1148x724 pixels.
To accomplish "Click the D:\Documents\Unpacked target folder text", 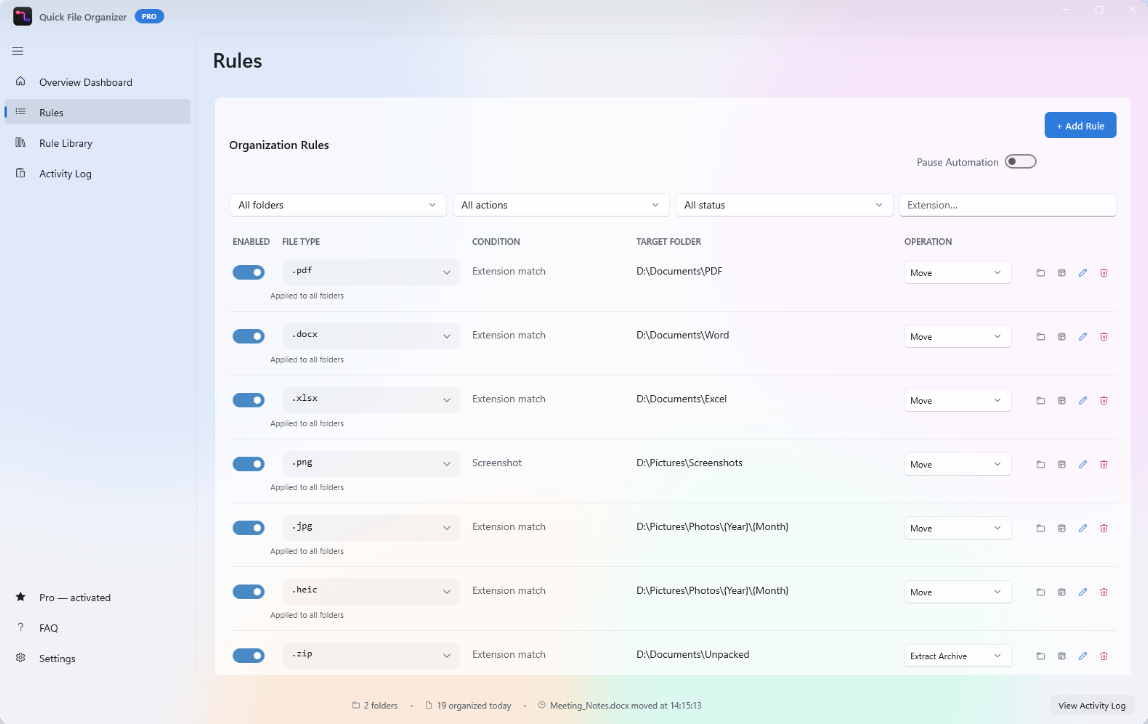I will (x=693, y=654).
